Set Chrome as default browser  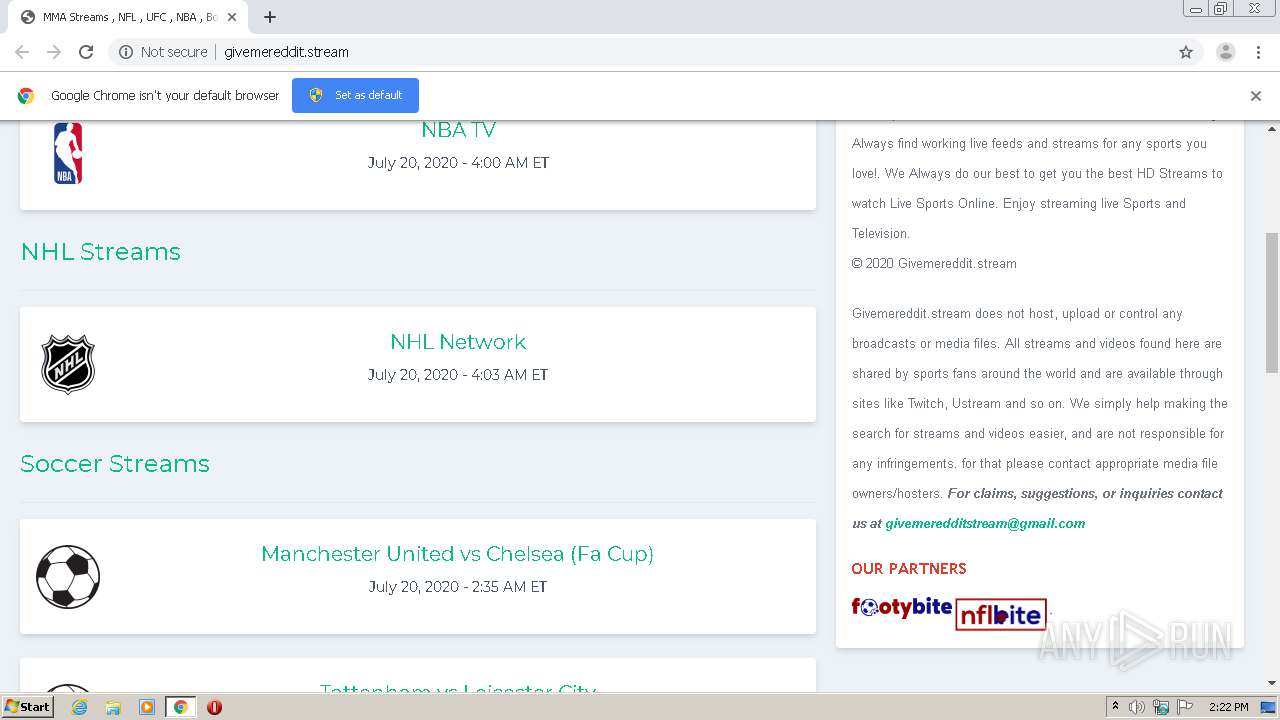pos(355,95)
